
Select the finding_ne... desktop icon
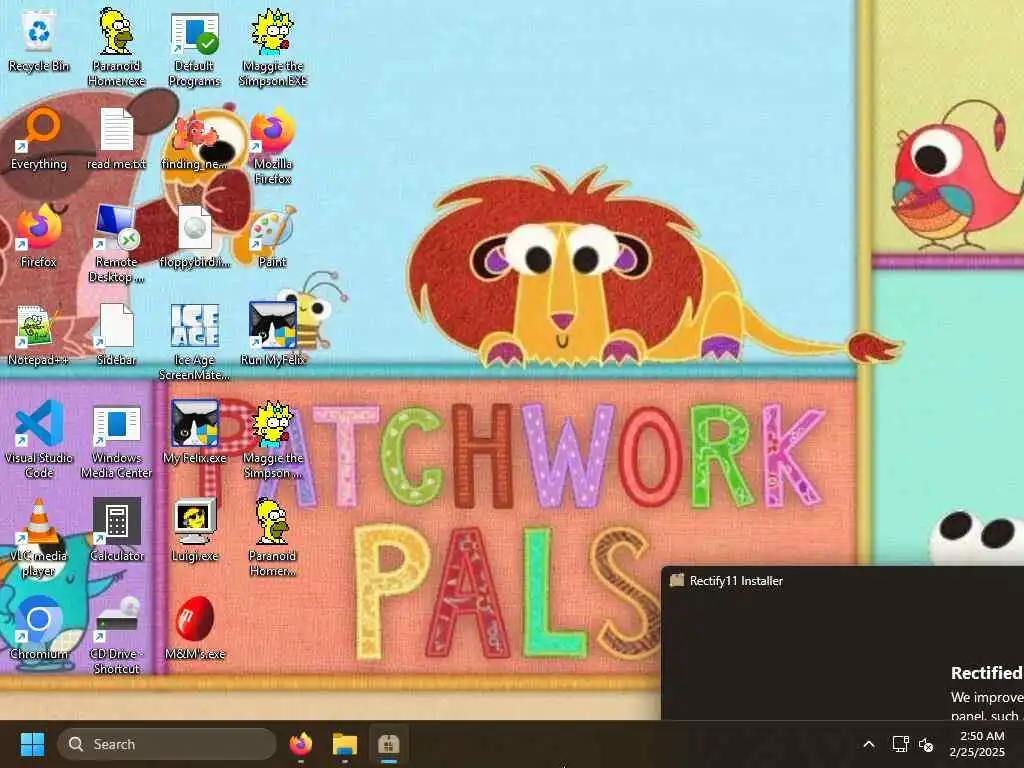[195, 138]
